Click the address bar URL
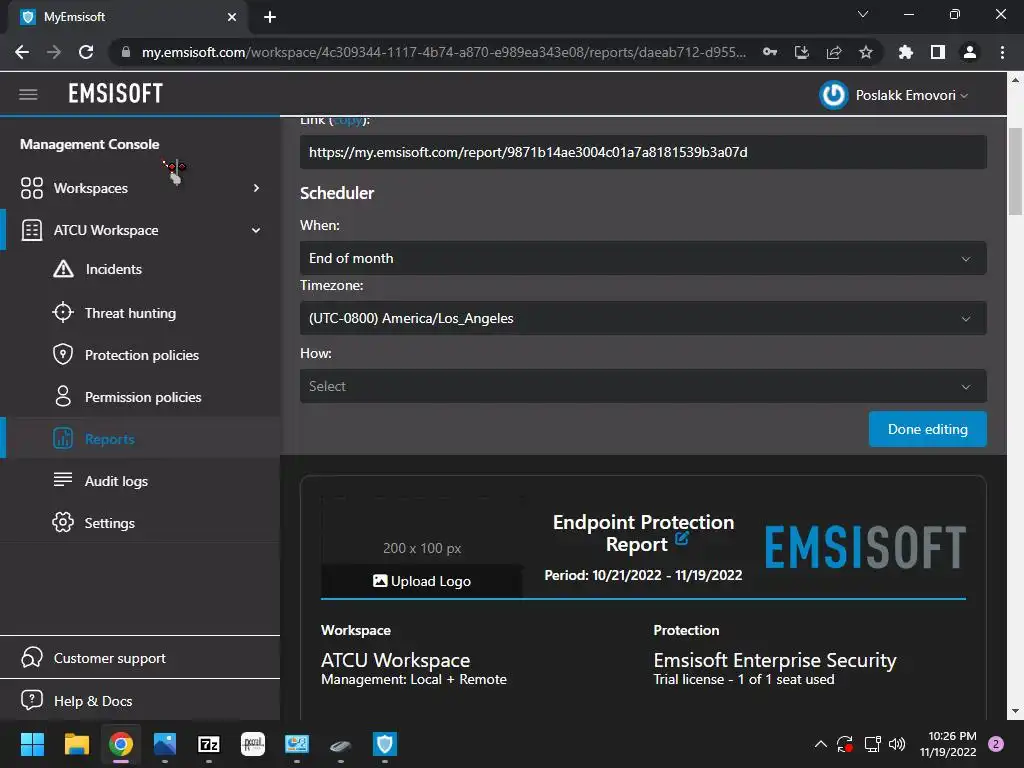The height and width of the screenshot is (768, 1024). (443, 52)
